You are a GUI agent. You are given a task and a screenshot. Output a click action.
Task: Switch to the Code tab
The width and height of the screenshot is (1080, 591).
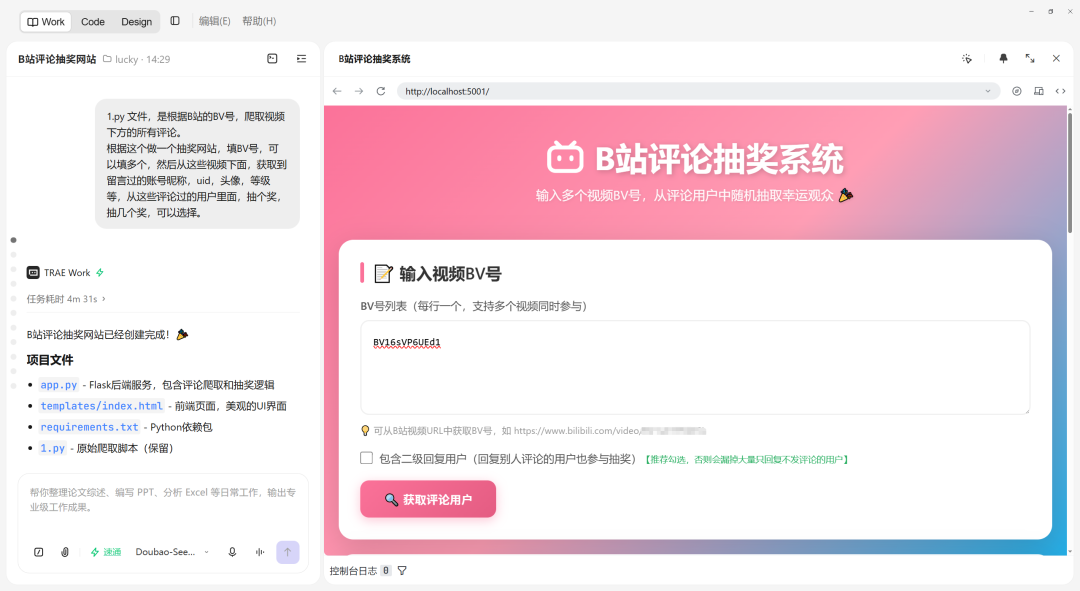93,21
